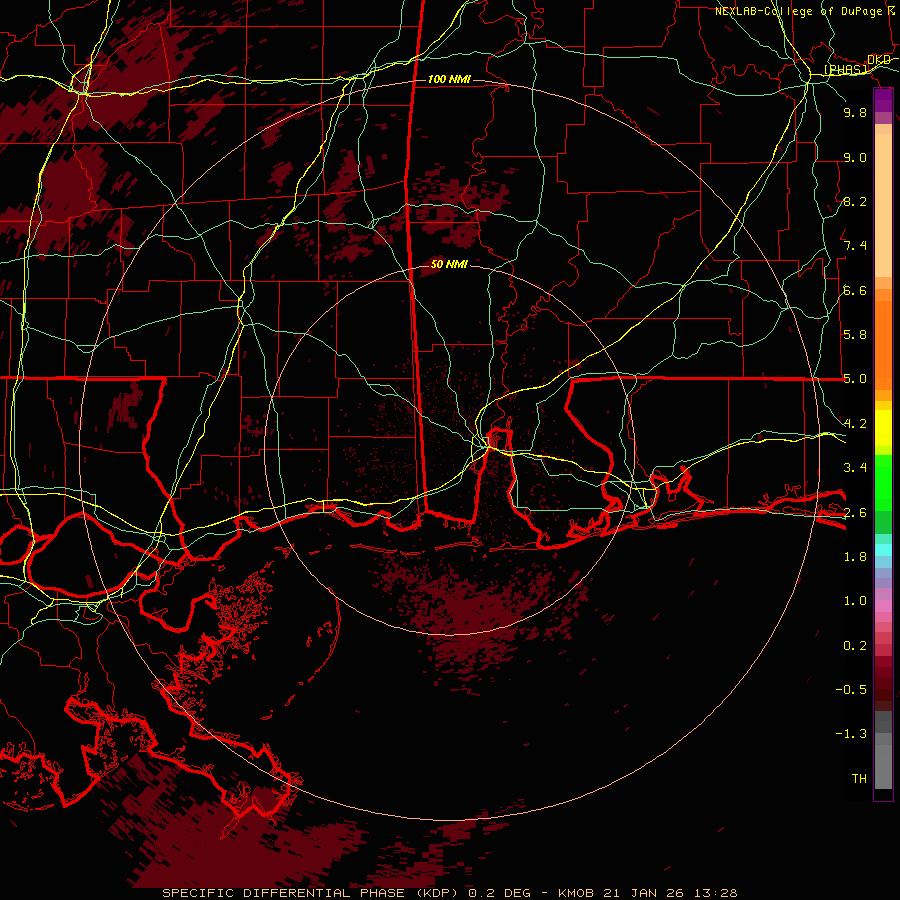
Task: Click the 1.0 value on the color scale
Action: pyautogui.click(x=855, y=601)
